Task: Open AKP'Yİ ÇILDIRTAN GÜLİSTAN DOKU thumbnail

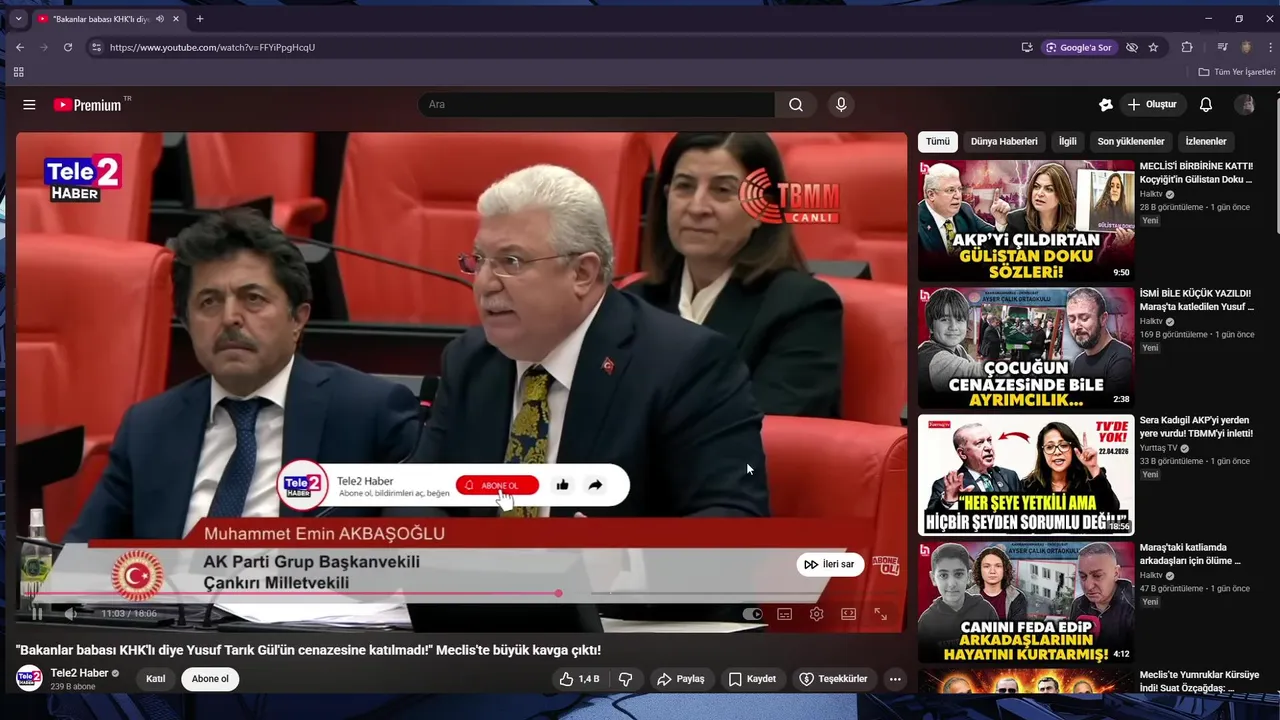Action: tap(1026, 220)
